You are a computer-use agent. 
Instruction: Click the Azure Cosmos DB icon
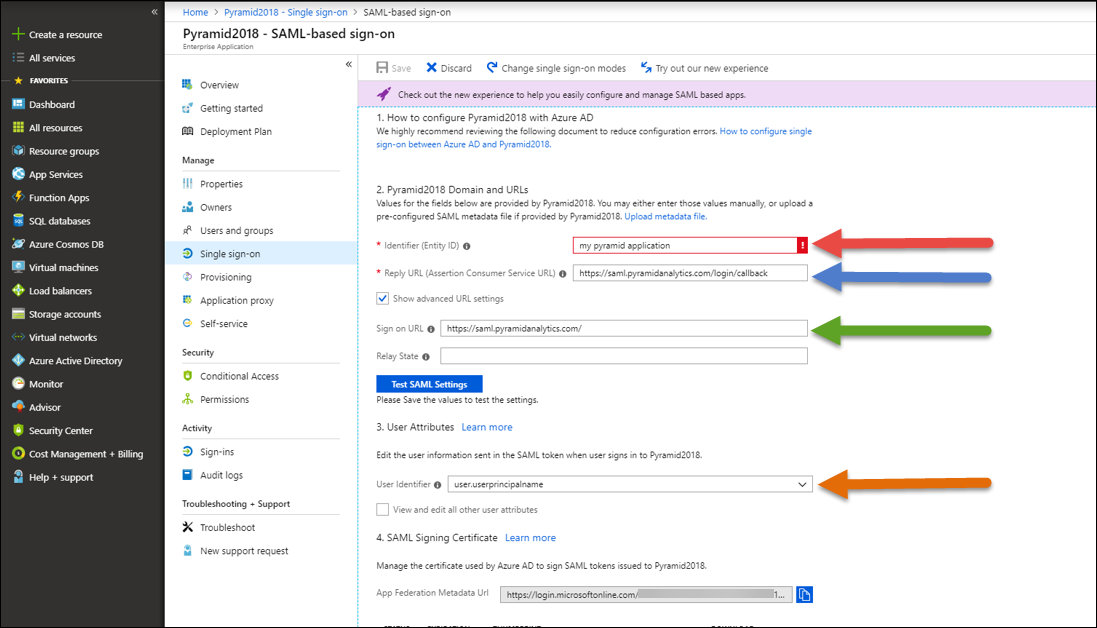(18, 244)
